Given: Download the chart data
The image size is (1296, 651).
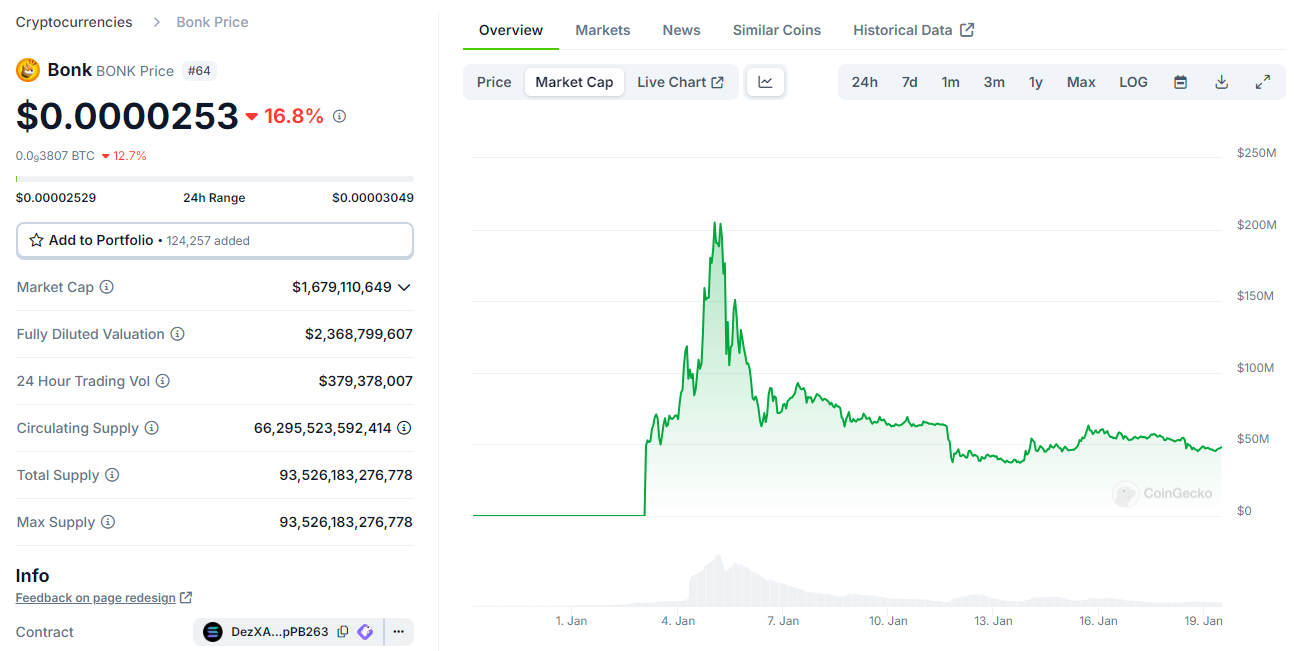Looking at the screenshot, I should [1221, 82].
